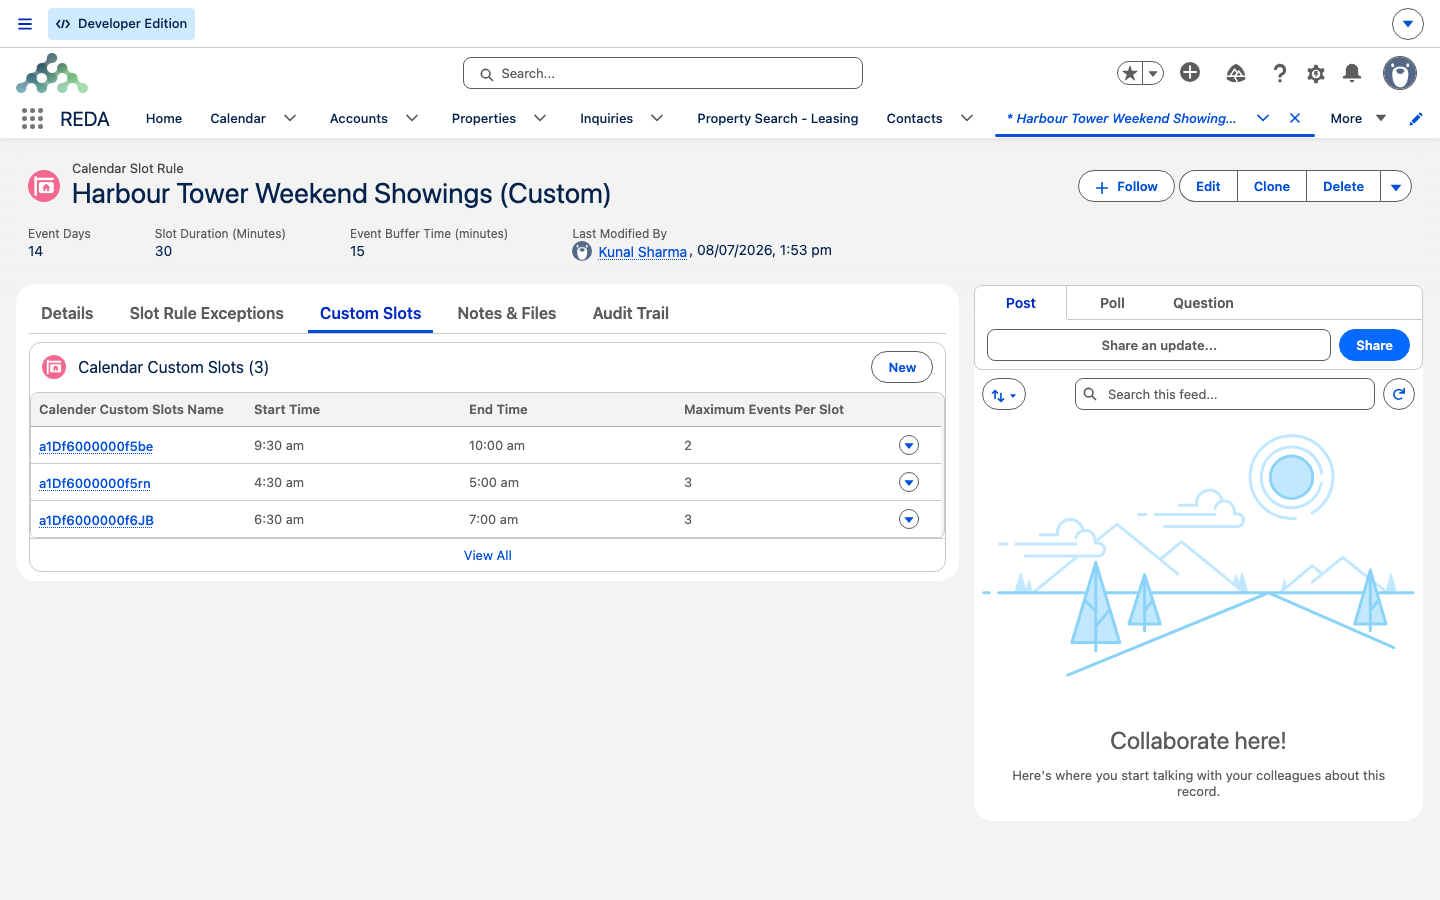Click New in Calendar Custom Slots
This screenshot has width=1440, height=900.
click(x=902, y=367)
